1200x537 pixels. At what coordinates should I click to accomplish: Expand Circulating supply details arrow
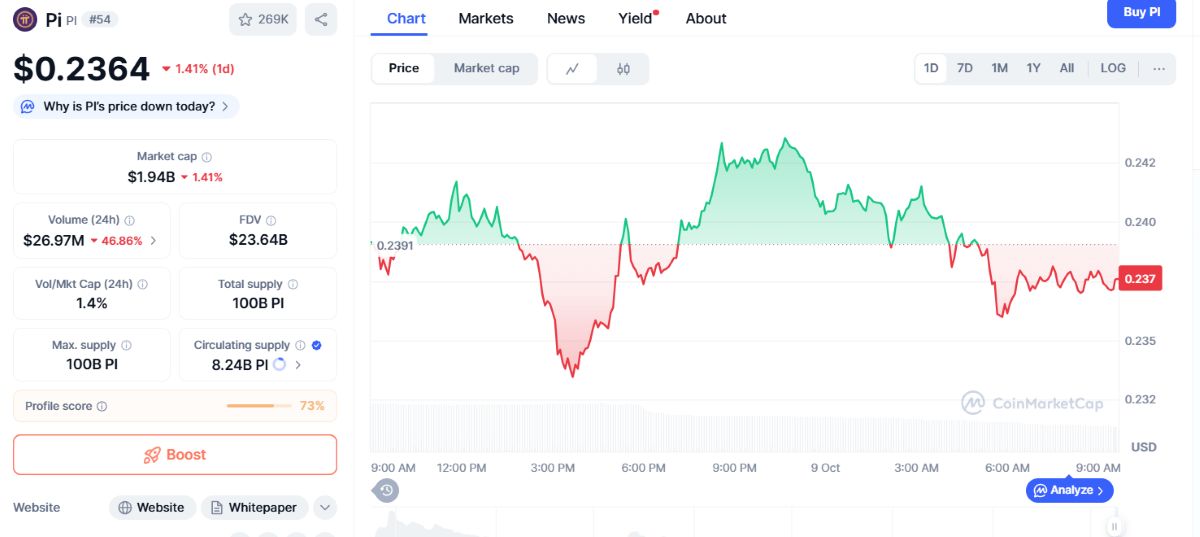click(298, 365)
